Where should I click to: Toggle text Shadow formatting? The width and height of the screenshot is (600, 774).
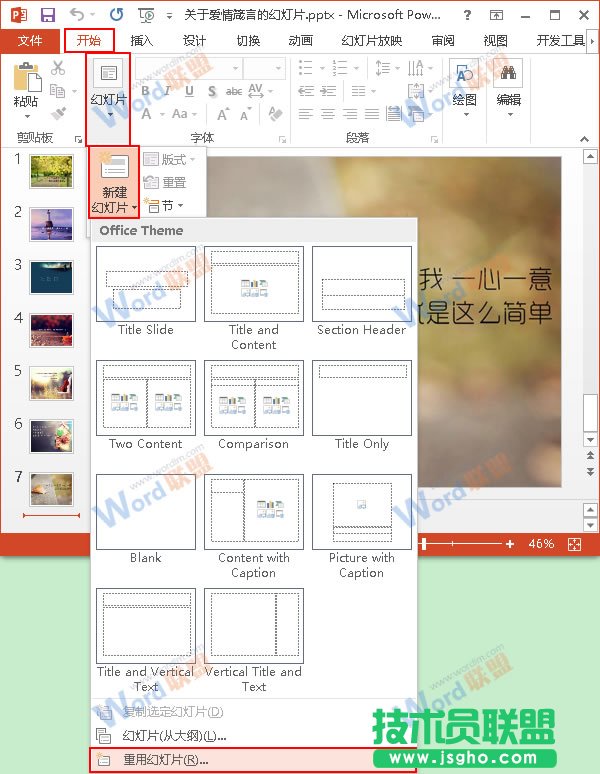(x=212, y=91)
